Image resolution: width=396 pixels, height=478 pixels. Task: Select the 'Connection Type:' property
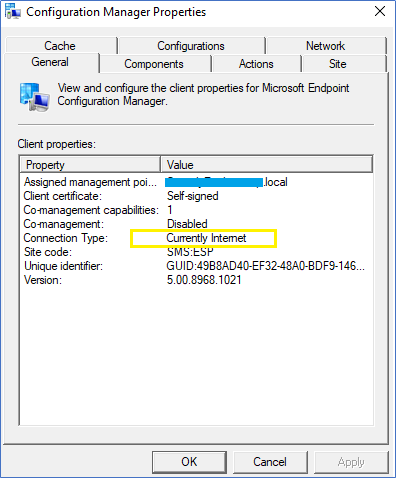[66, 238]
